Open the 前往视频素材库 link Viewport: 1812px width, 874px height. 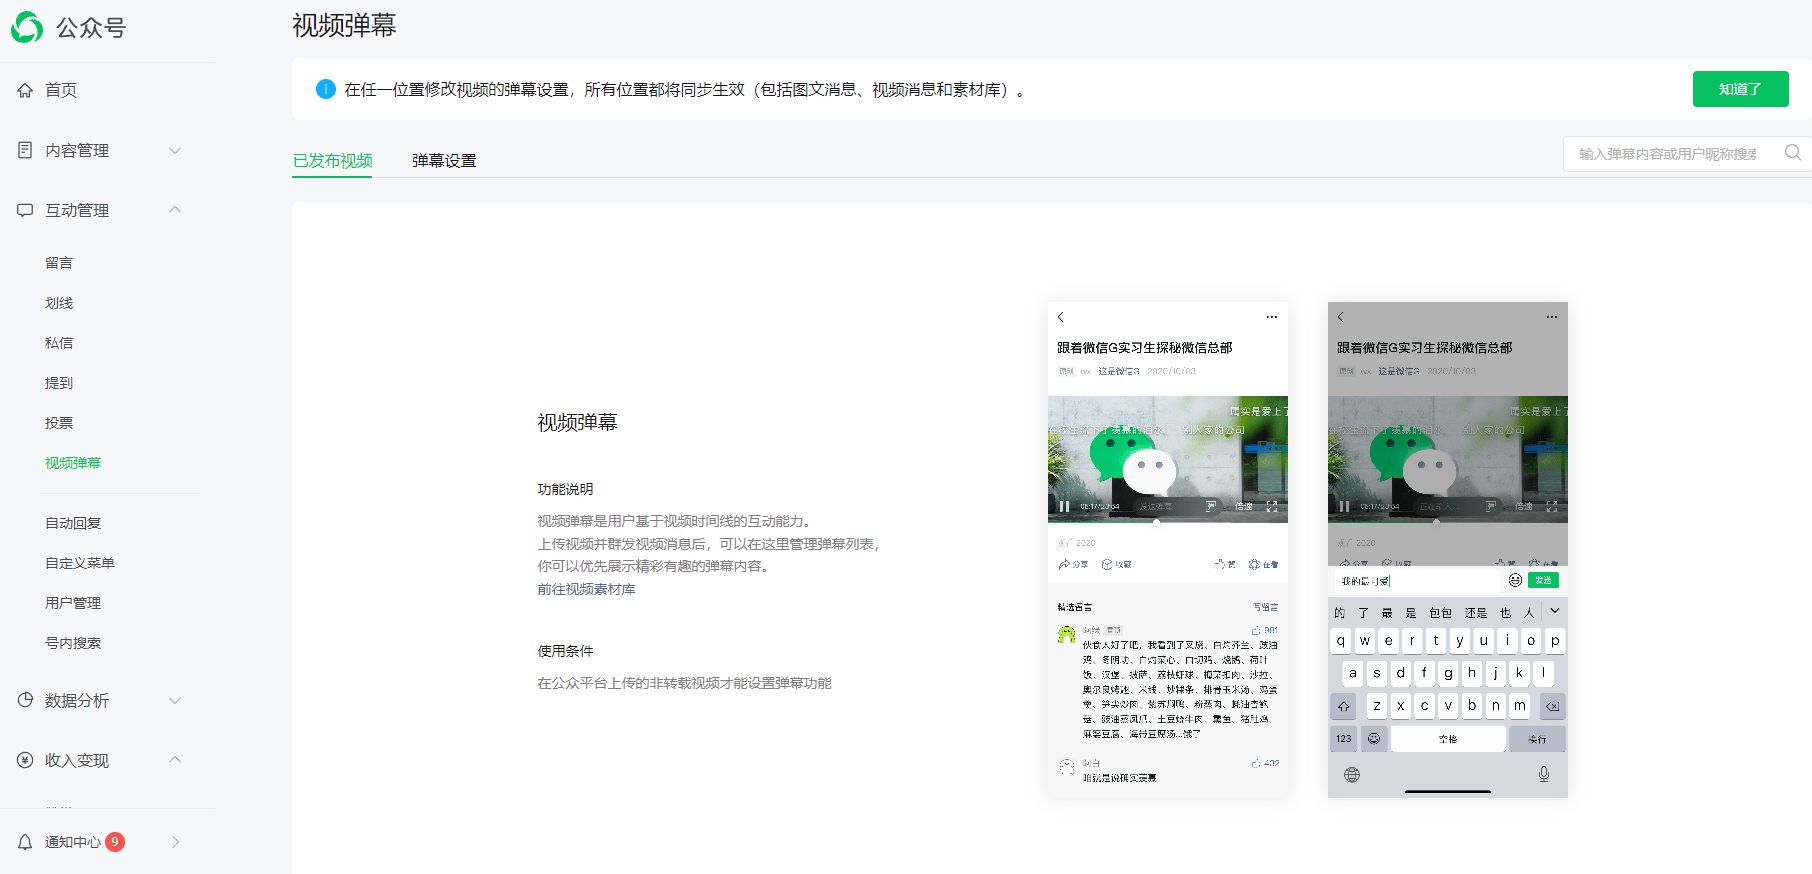586,589
